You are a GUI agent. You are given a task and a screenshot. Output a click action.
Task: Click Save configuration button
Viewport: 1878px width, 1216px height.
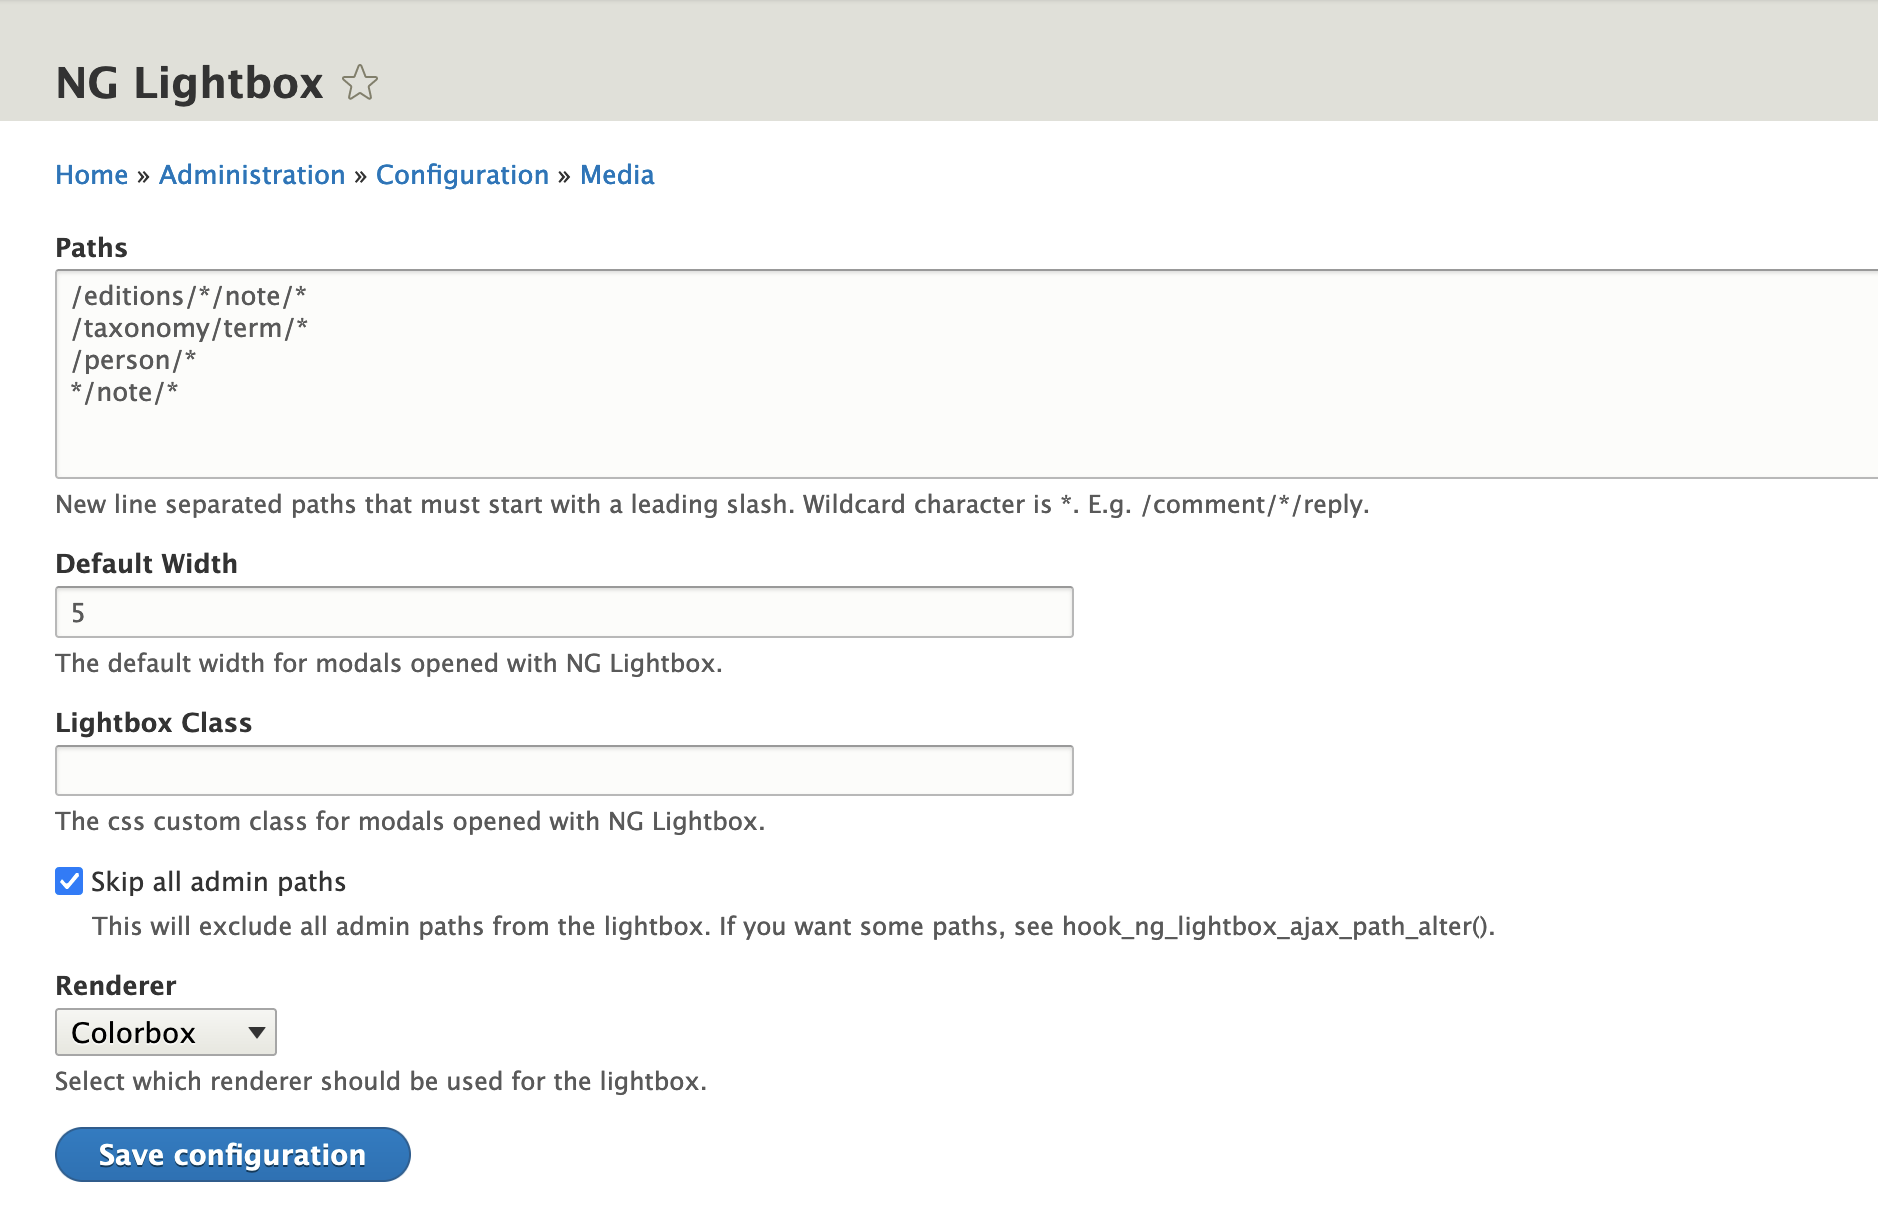coord(233,1154)
